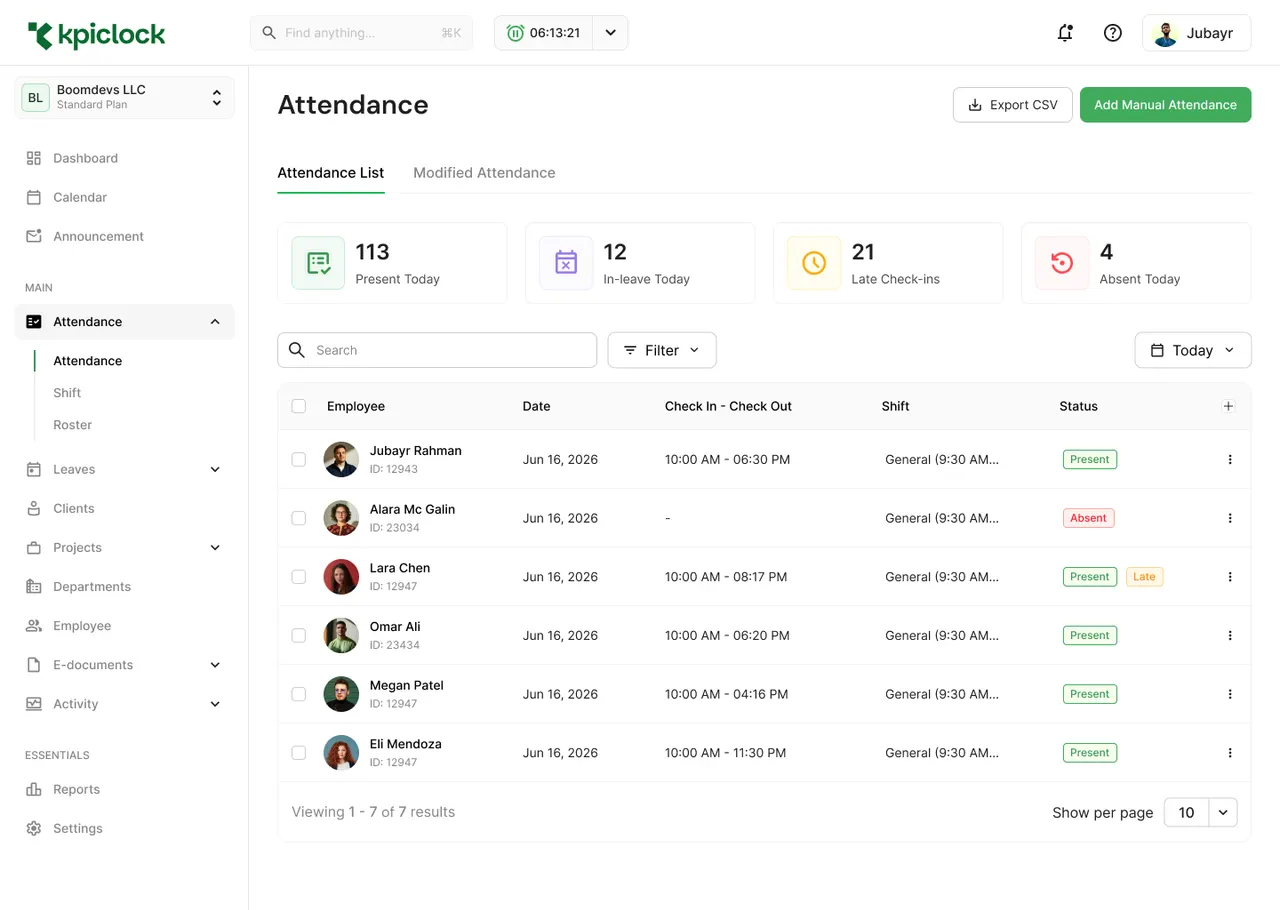Click the Reports bar chart icon
This screenshot has width=1280, height=910.
tap(34, 789)
